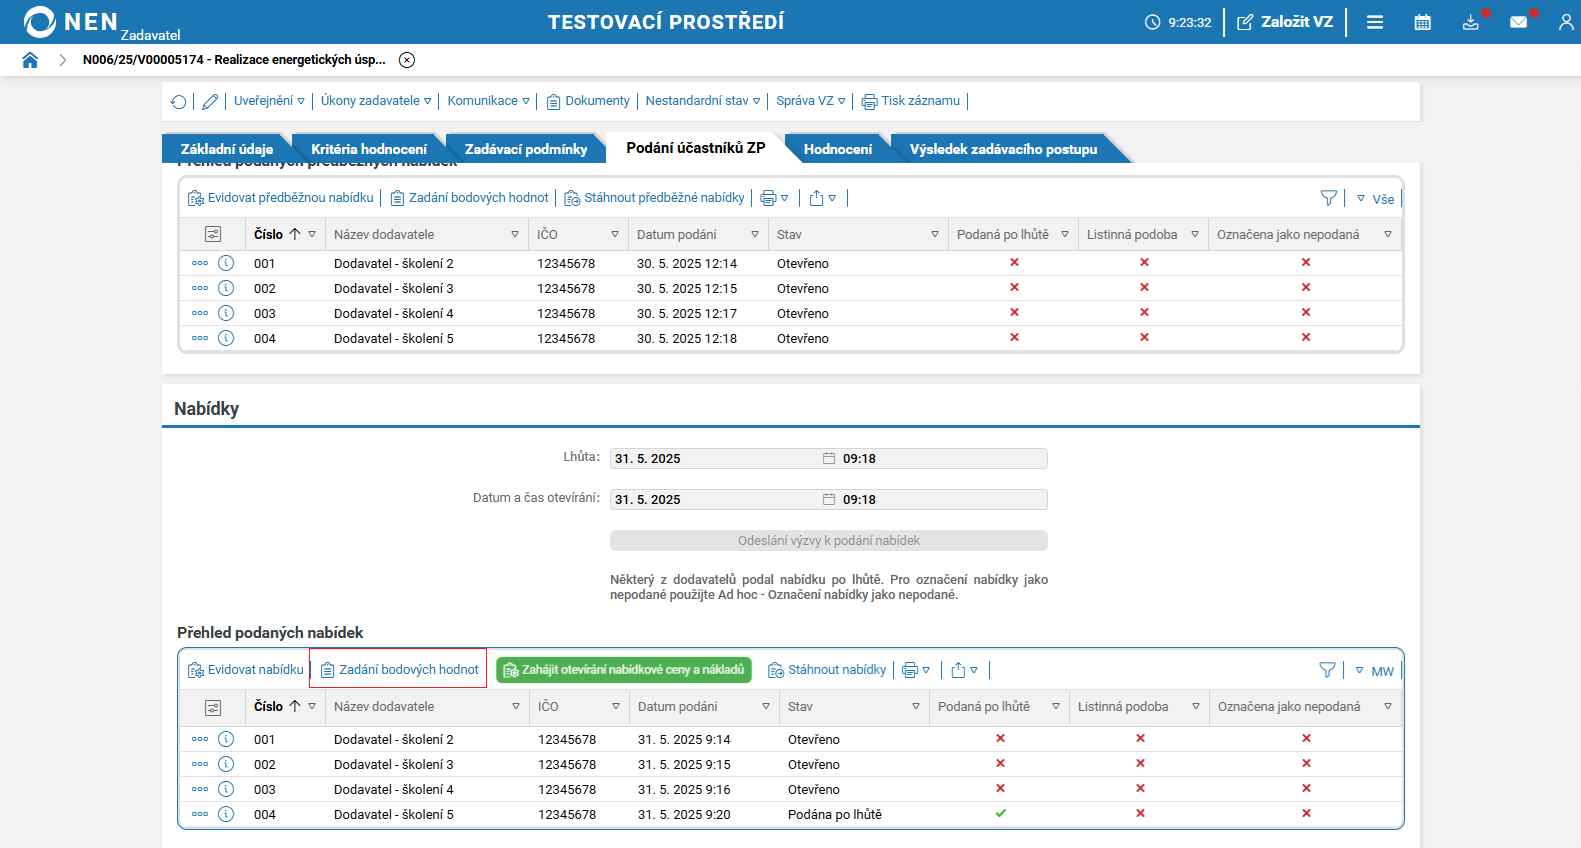The image size is (1581, 848).
Task: Click the filter funnel icon above offers table
Action: [x=1327, y=670]
